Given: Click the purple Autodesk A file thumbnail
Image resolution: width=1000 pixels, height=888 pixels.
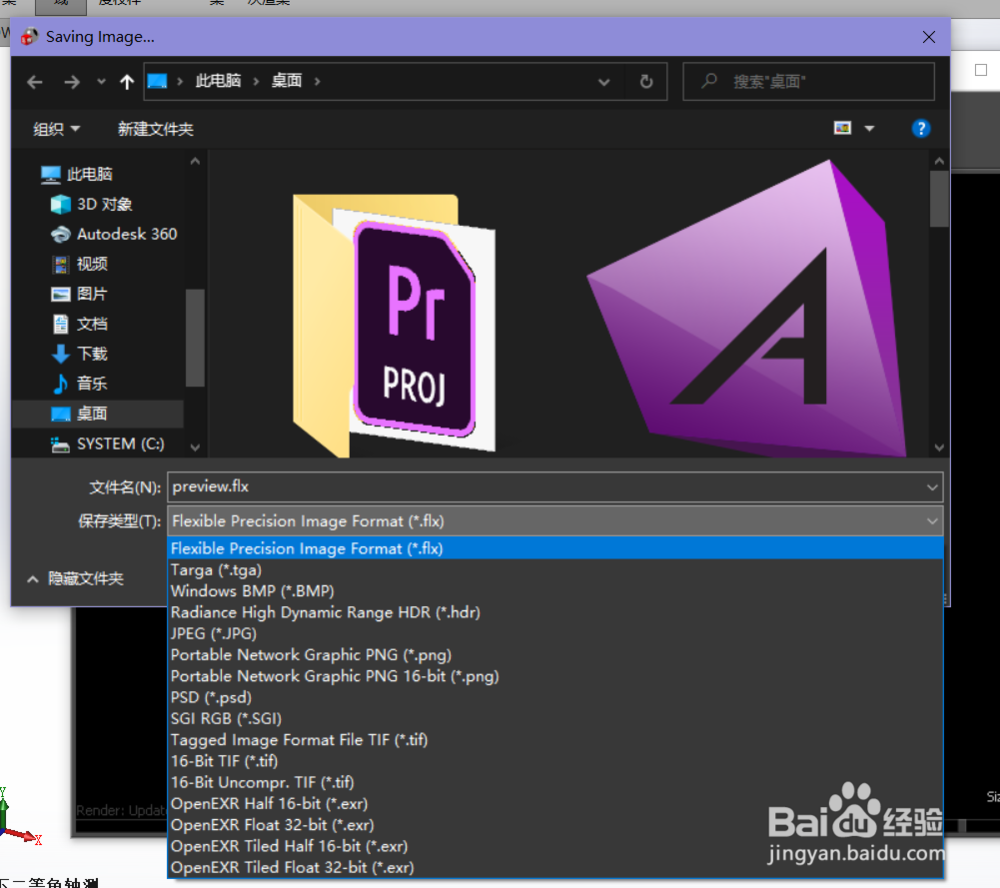Looking at the screenshot, I should (746, 309).
